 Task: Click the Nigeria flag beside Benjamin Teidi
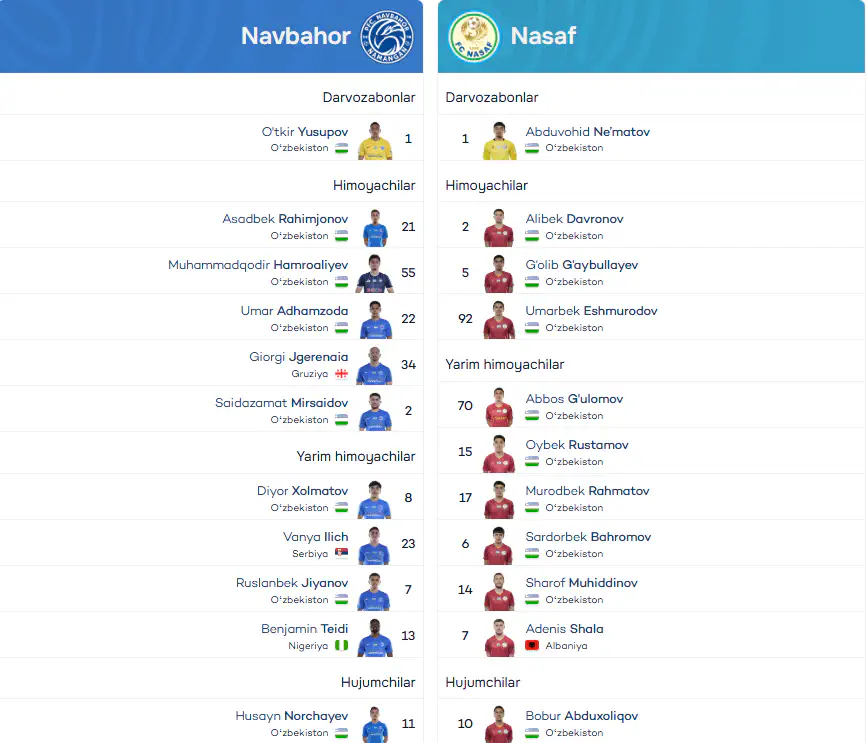tap(342, 645)
